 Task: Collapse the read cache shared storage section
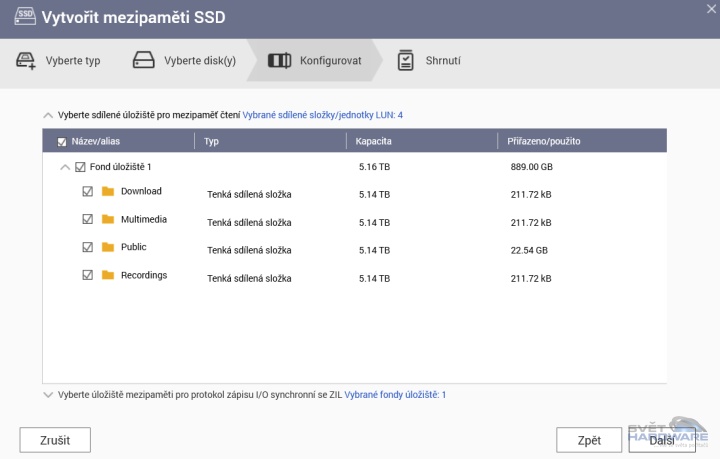(x=48, y=115)
